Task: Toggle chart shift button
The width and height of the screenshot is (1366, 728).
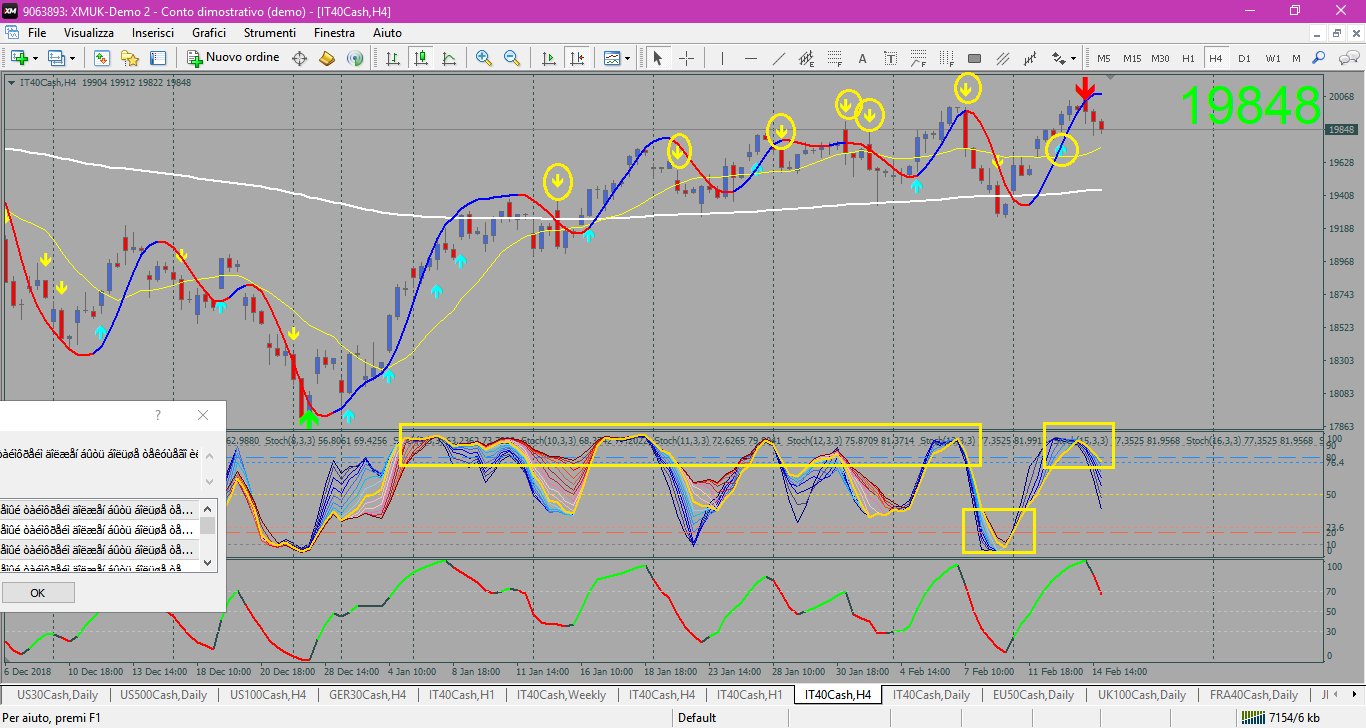Action: pyautogui.click(x=577, y=58)
